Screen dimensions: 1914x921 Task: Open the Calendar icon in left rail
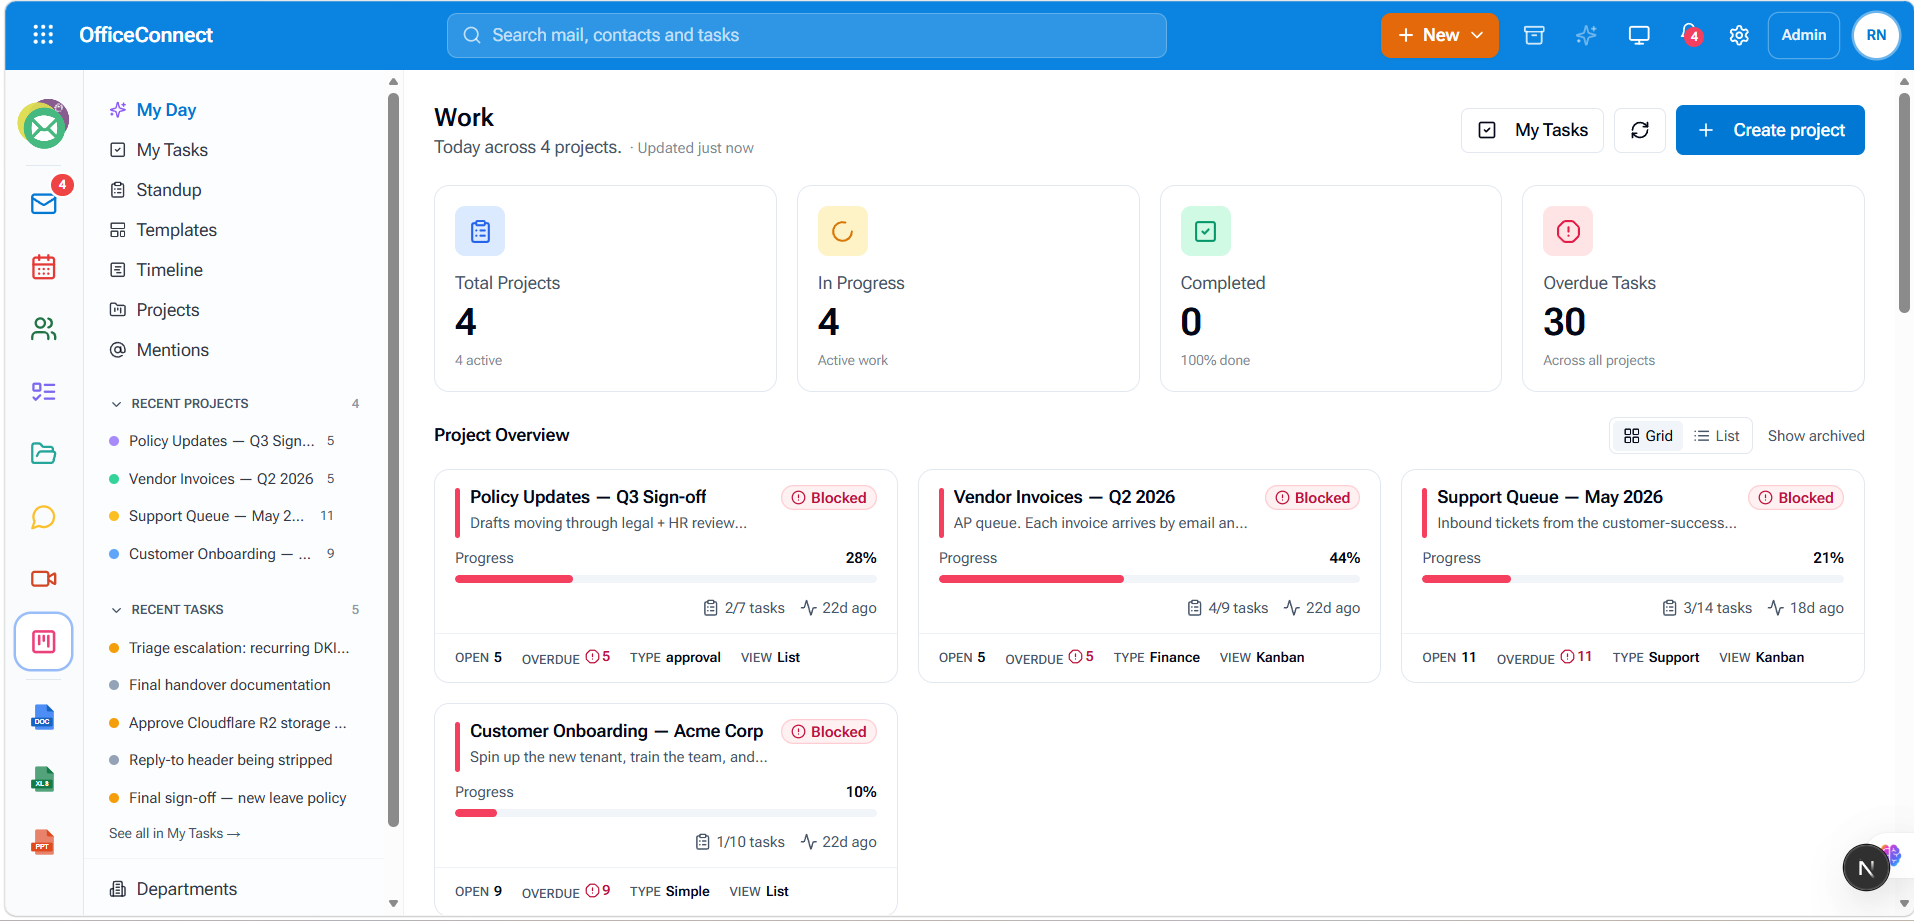tap(44, 267)
